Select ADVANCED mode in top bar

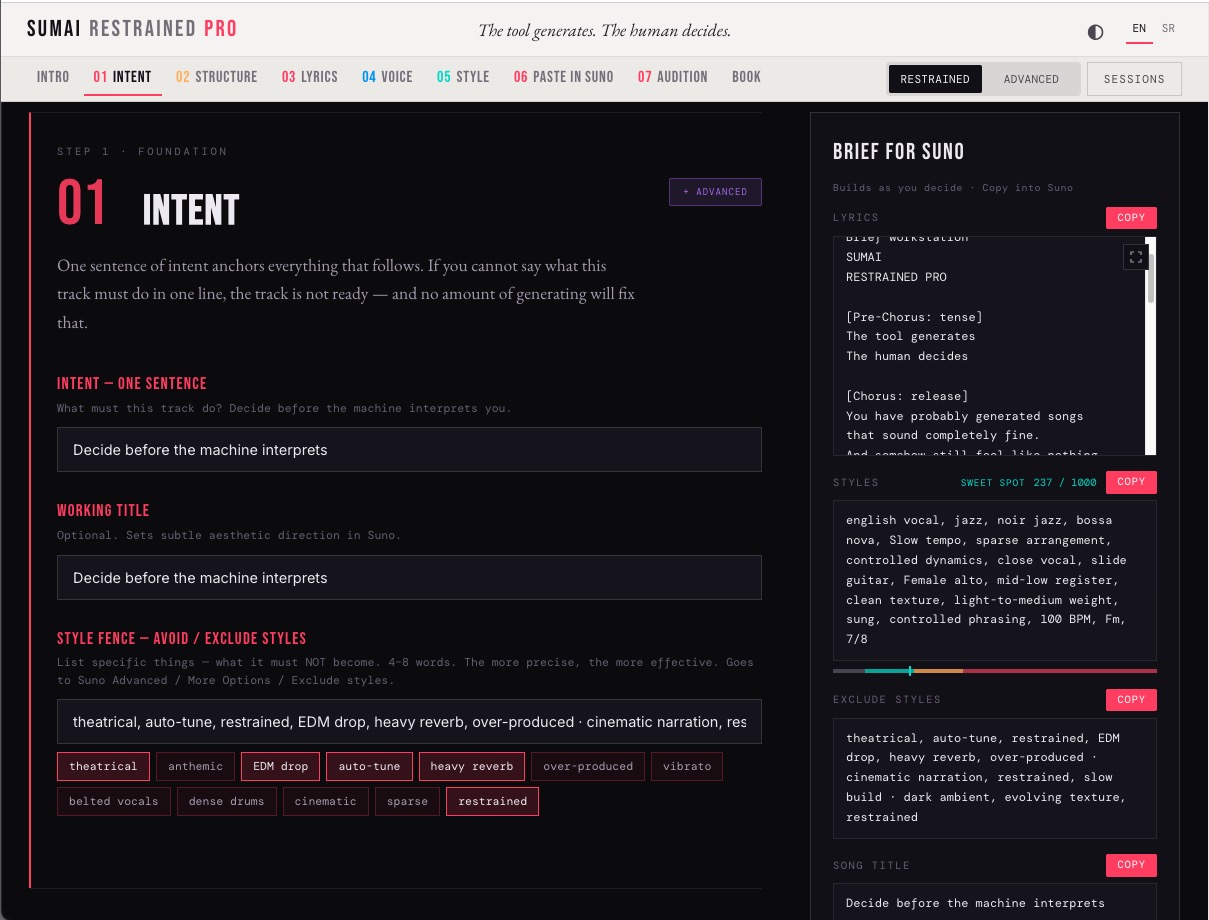click(x=1031, y=79)
